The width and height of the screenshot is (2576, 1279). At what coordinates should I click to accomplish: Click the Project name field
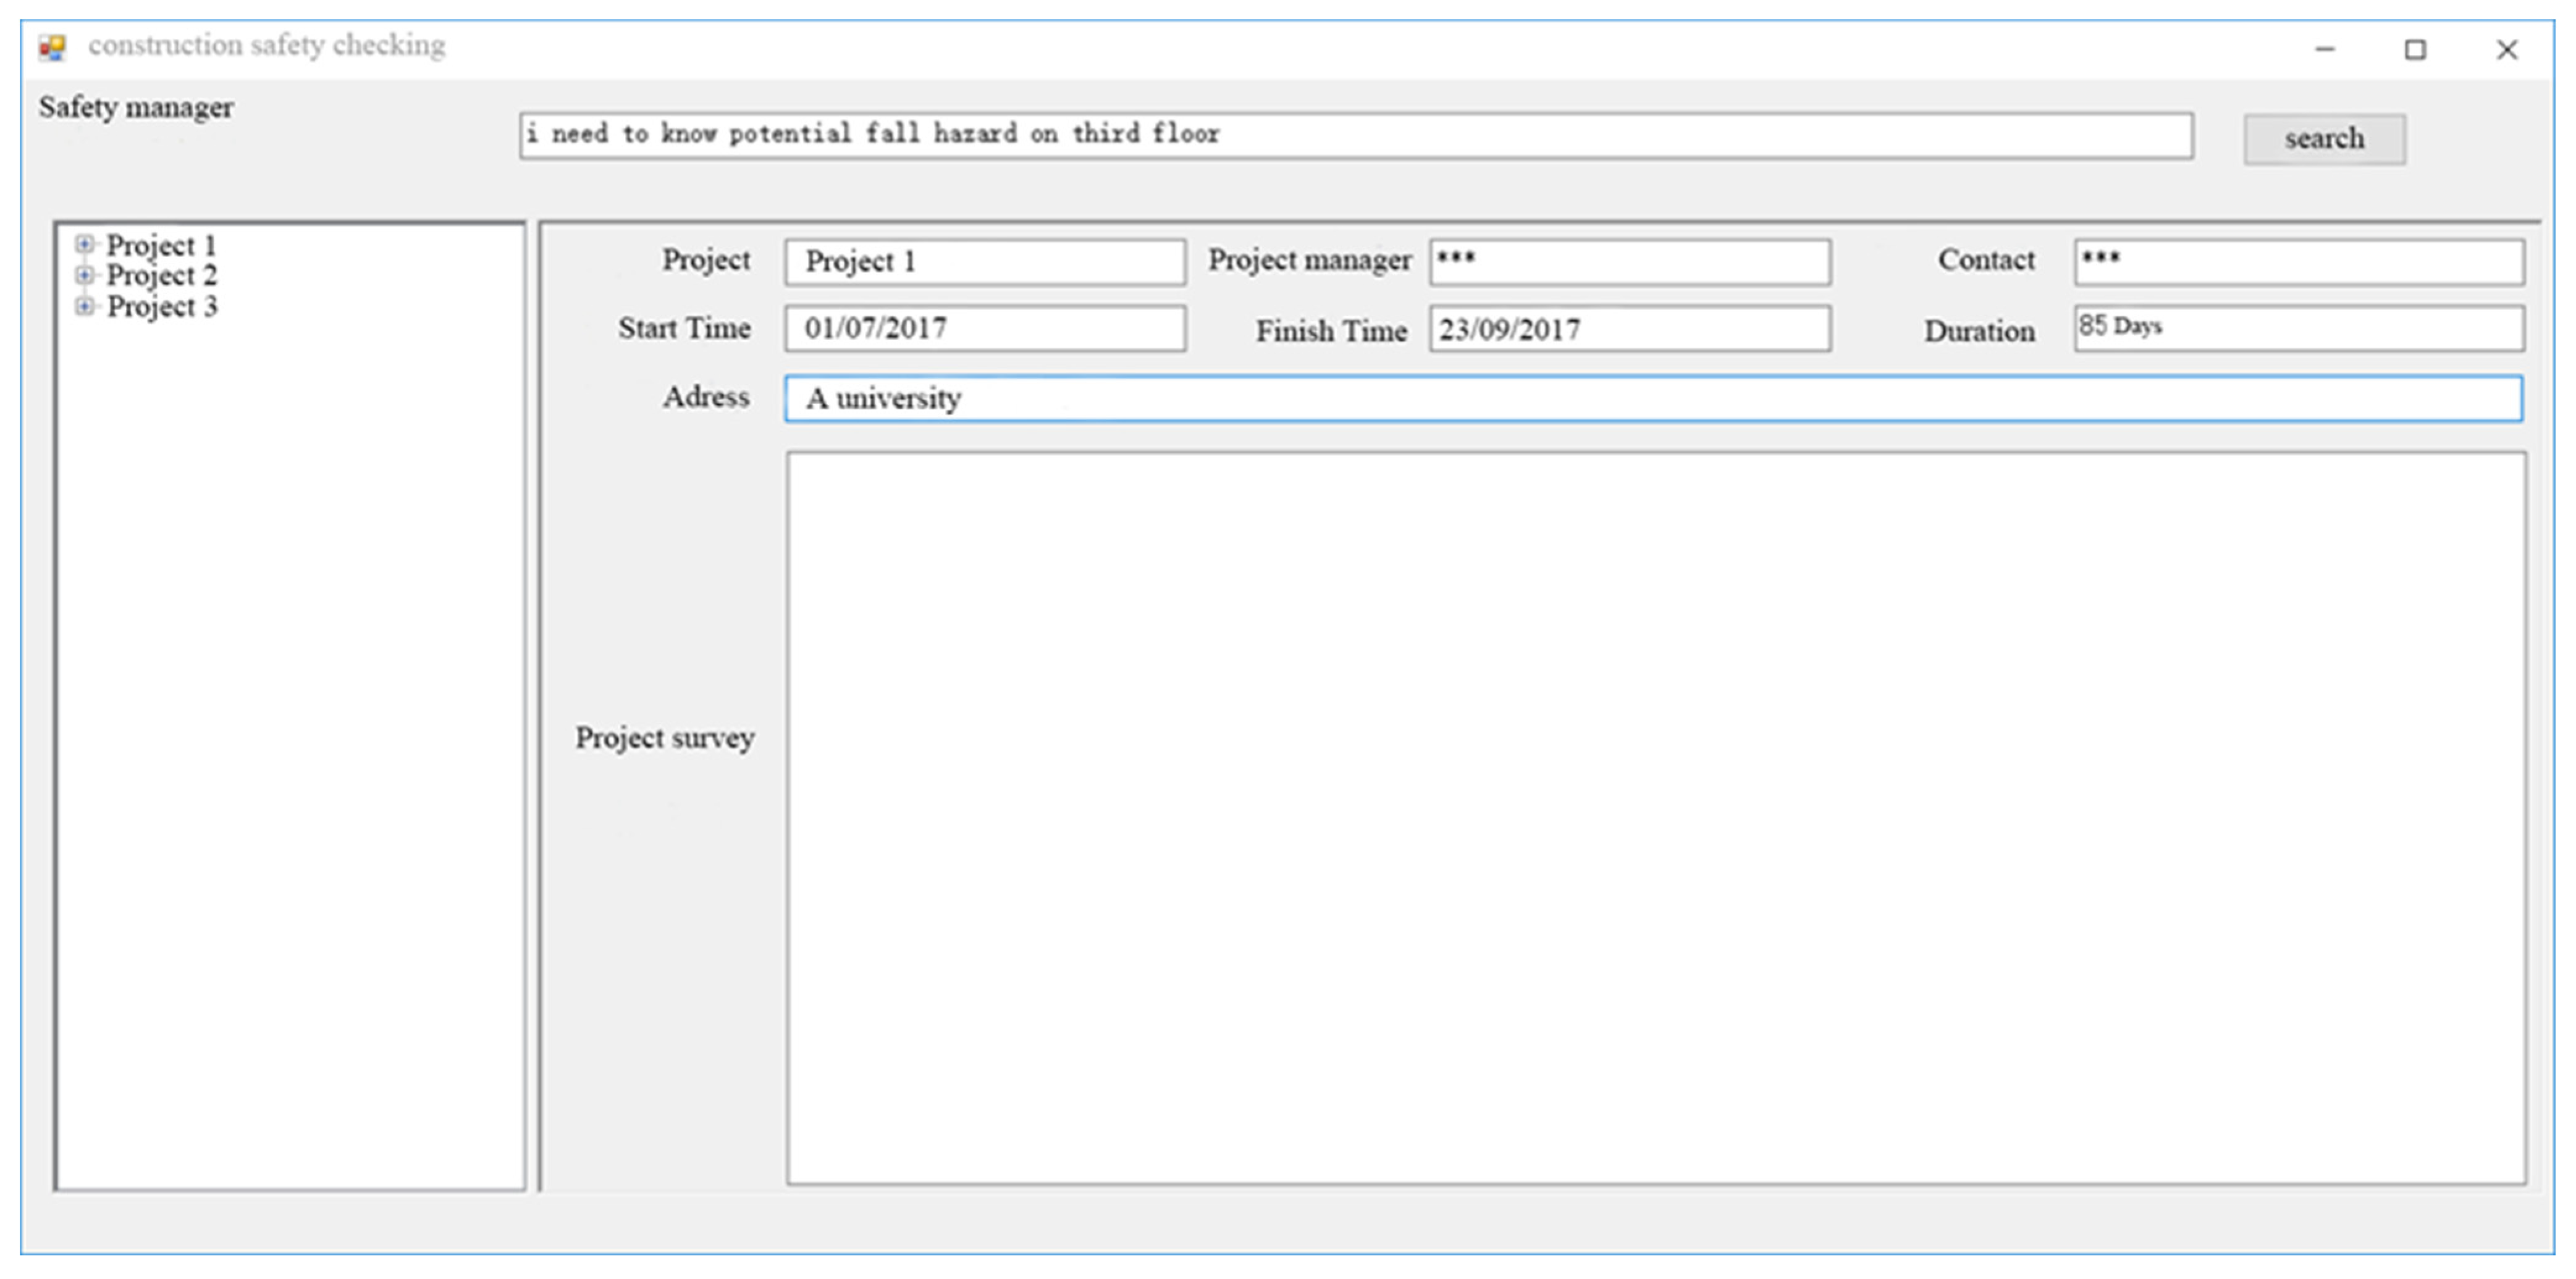pyautogui.click(x=985, y=262)
